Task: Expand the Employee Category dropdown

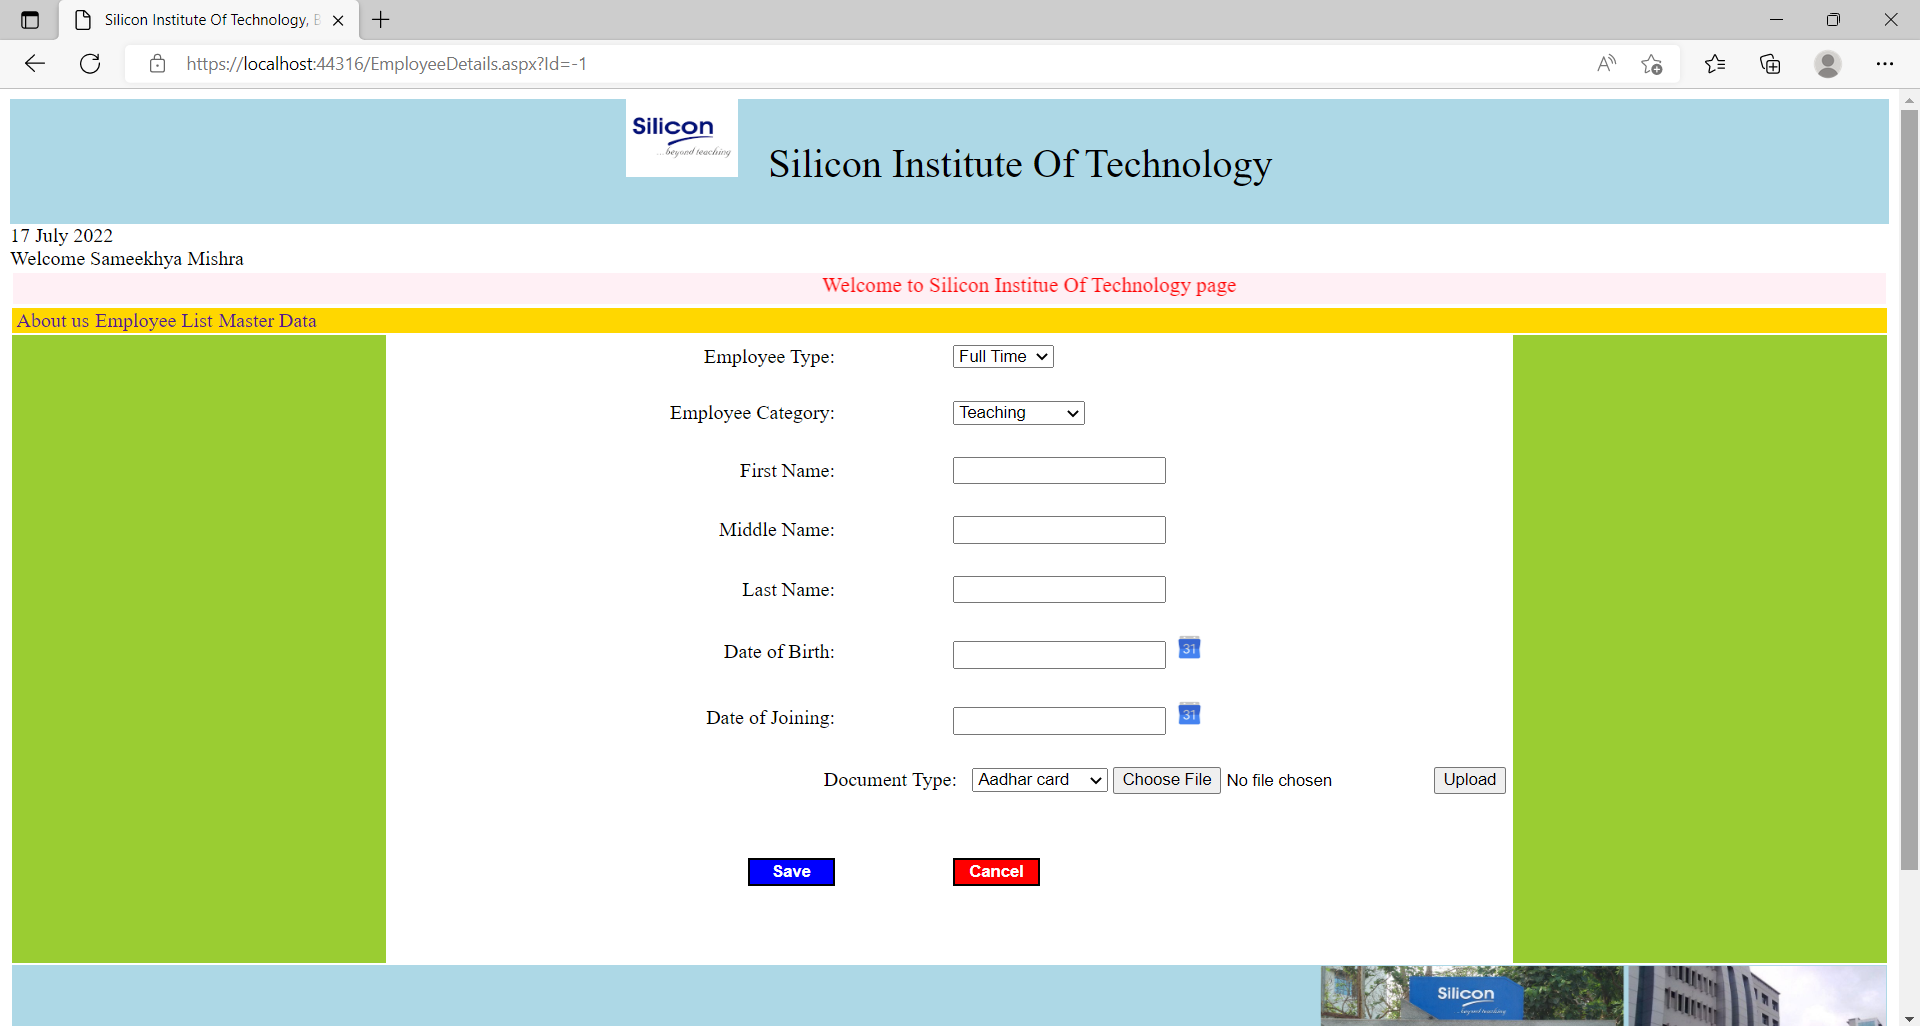Action: click(x=1018, y=413)
